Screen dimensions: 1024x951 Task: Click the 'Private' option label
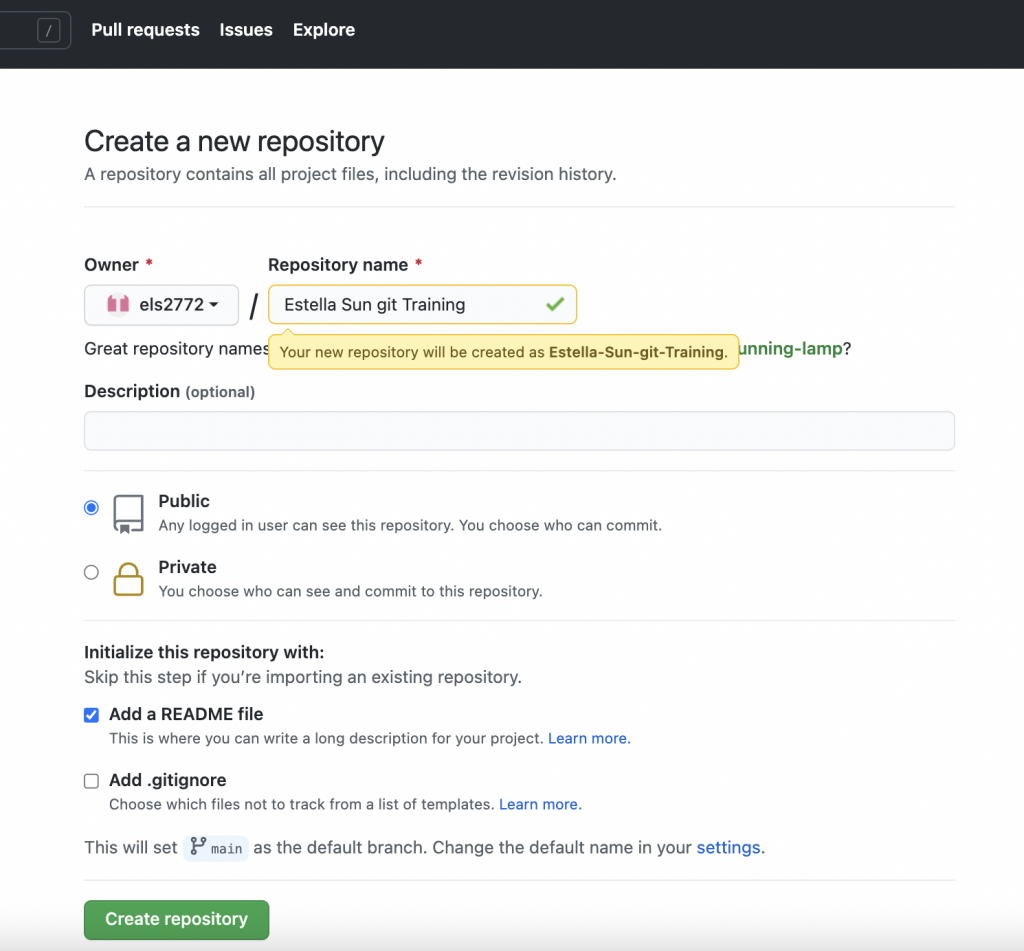coord(187,567)
